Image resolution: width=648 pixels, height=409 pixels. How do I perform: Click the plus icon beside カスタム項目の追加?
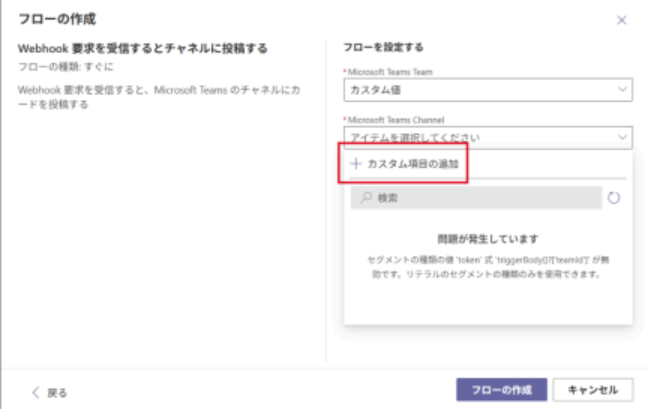coord(356,164)
